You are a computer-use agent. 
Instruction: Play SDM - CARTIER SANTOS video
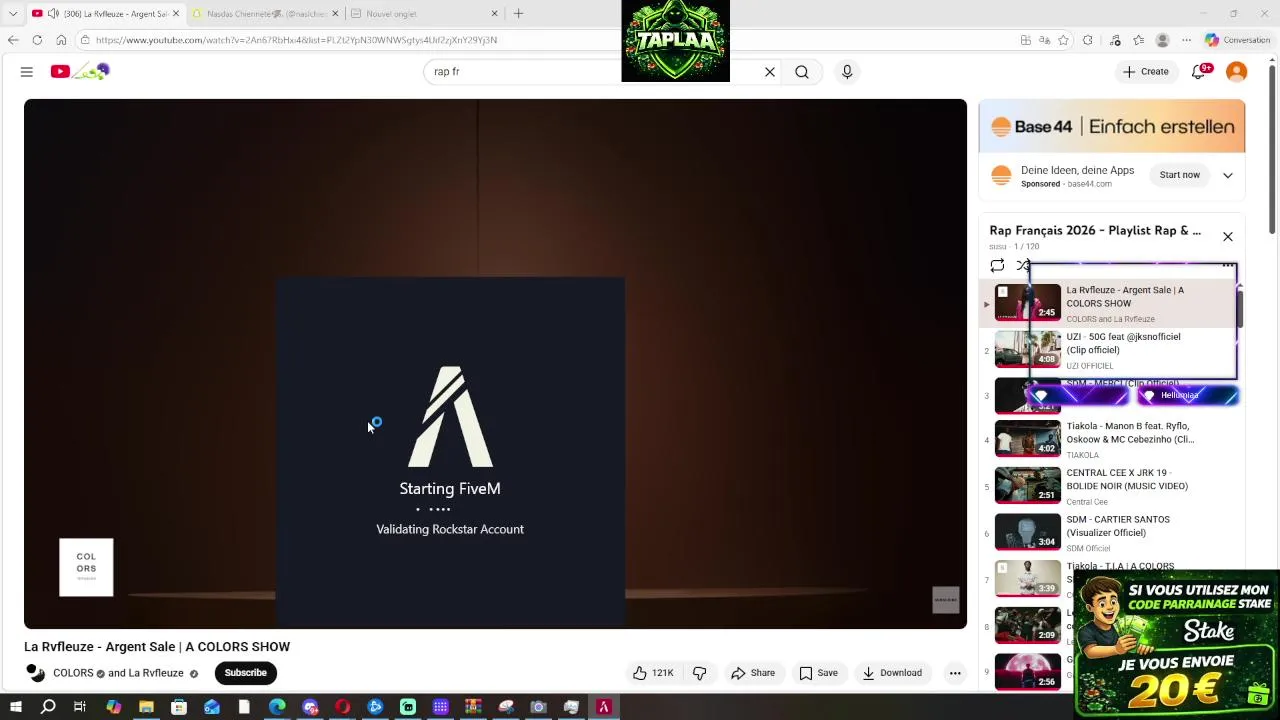click(x=1110, y=533)
